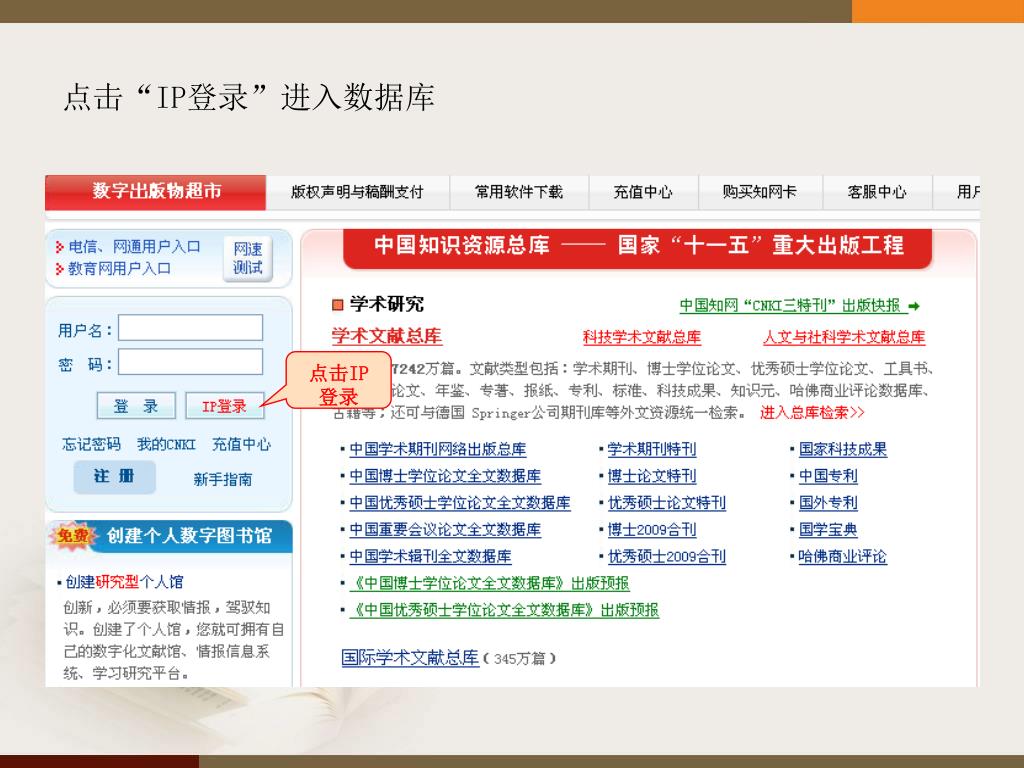Open 博士2009合刊 link
Viewport: 1024px width, 768px height.
[x=652, y=530]
